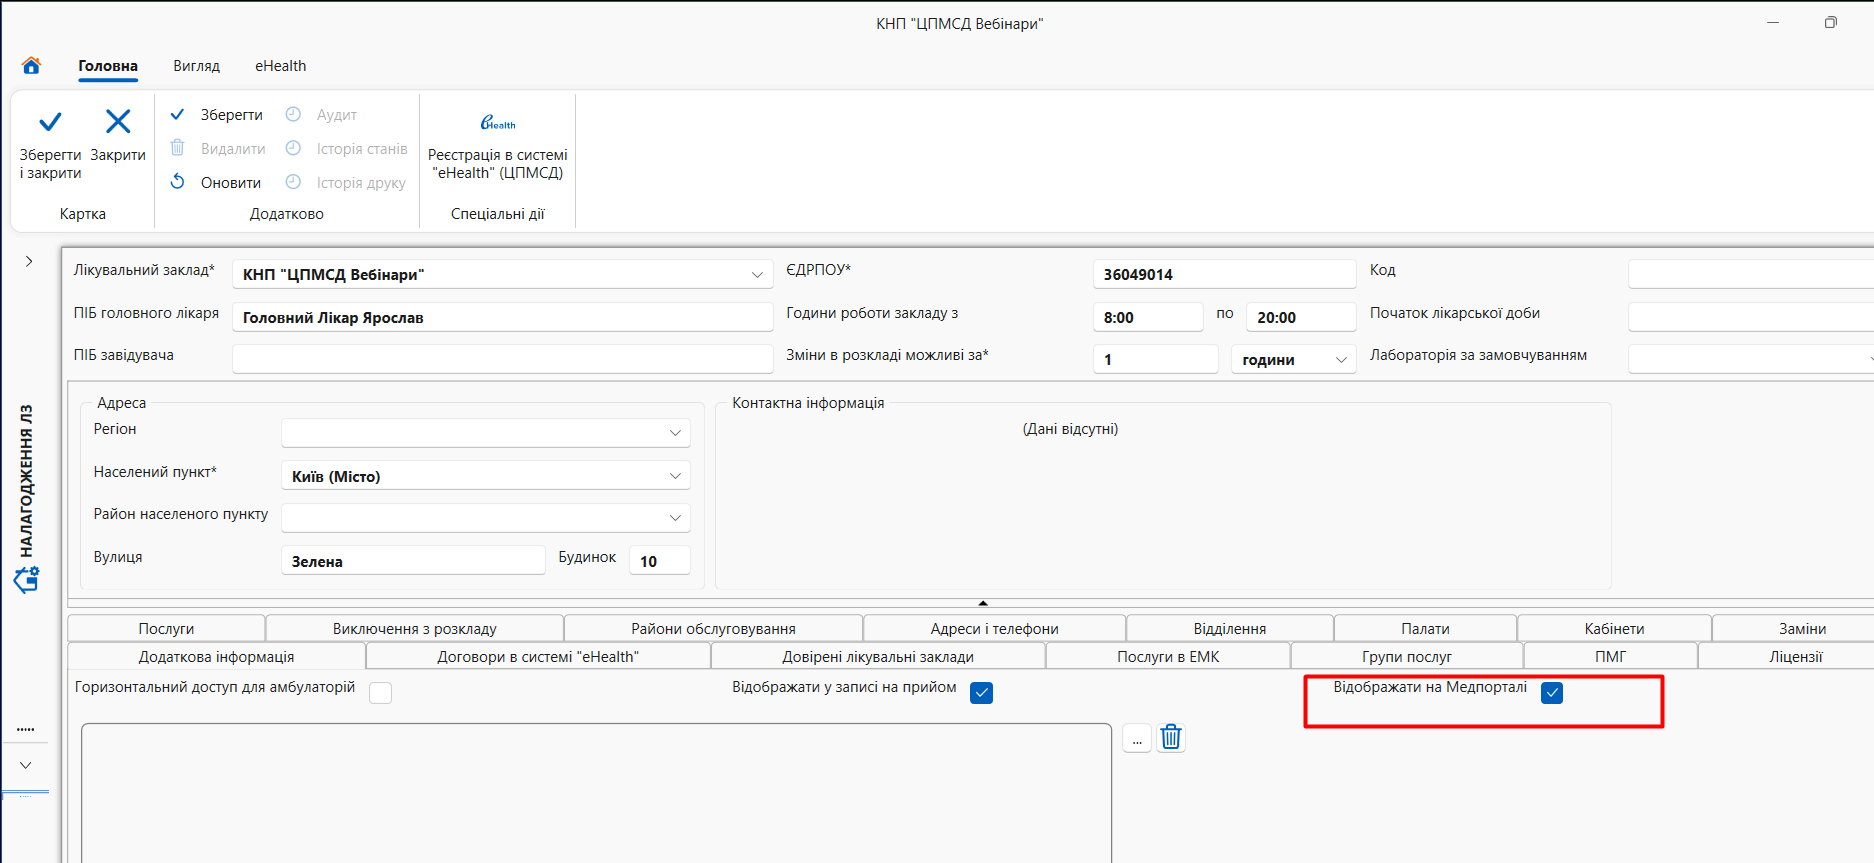Click eHealth registration (ЦПМСД) icon
Screen dimensions: 1874x863
[x=498, y=122]
